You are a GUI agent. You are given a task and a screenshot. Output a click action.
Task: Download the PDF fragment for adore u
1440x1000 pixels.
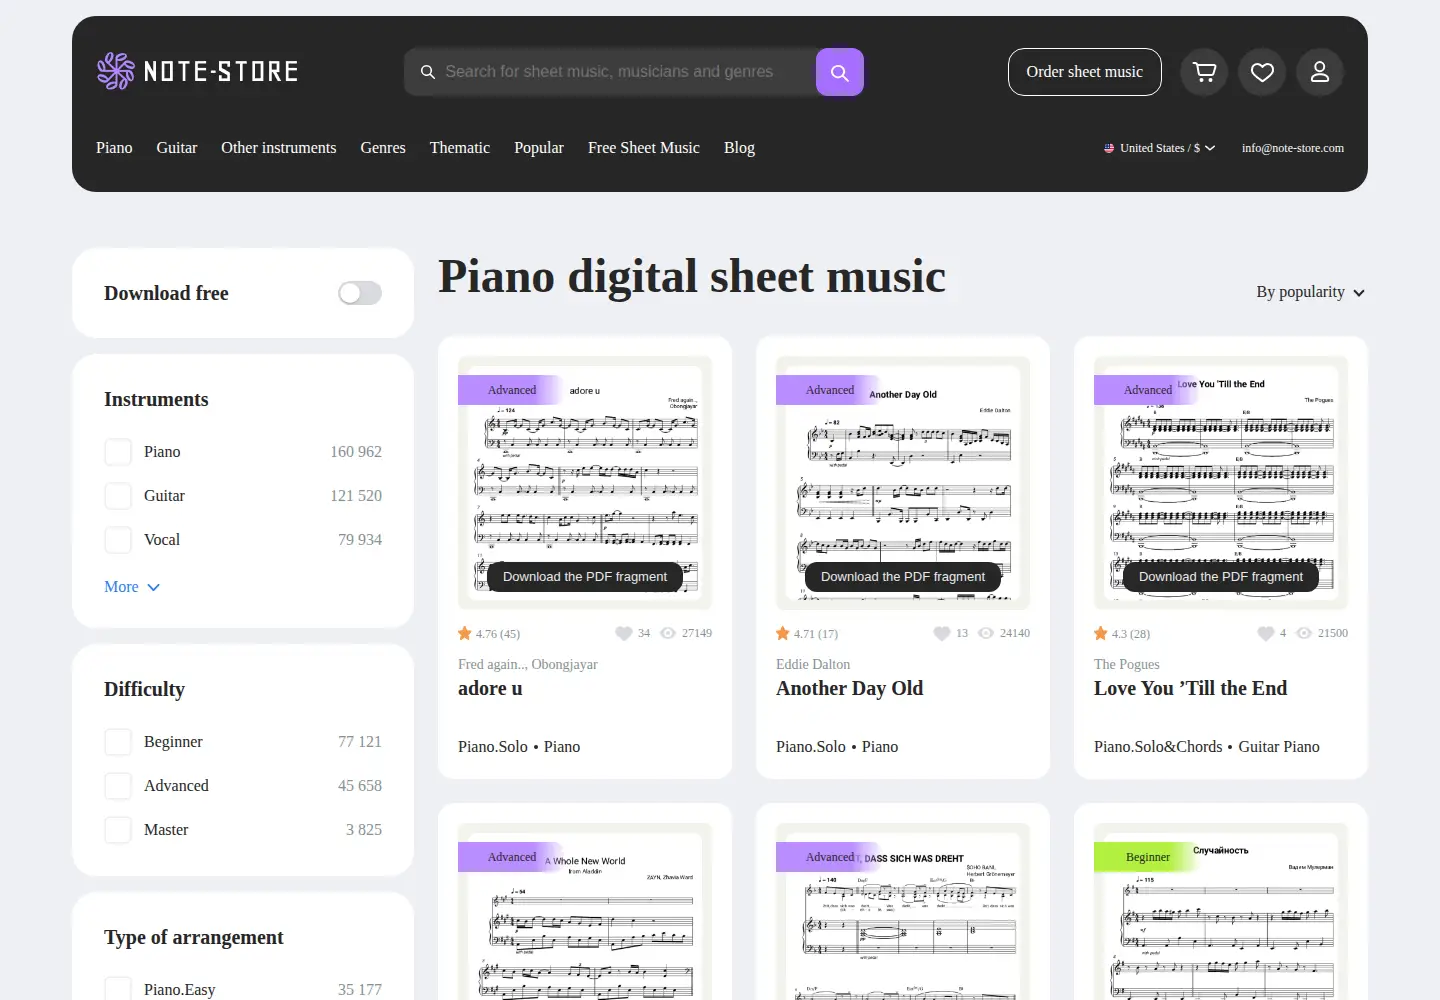point(585,577)
